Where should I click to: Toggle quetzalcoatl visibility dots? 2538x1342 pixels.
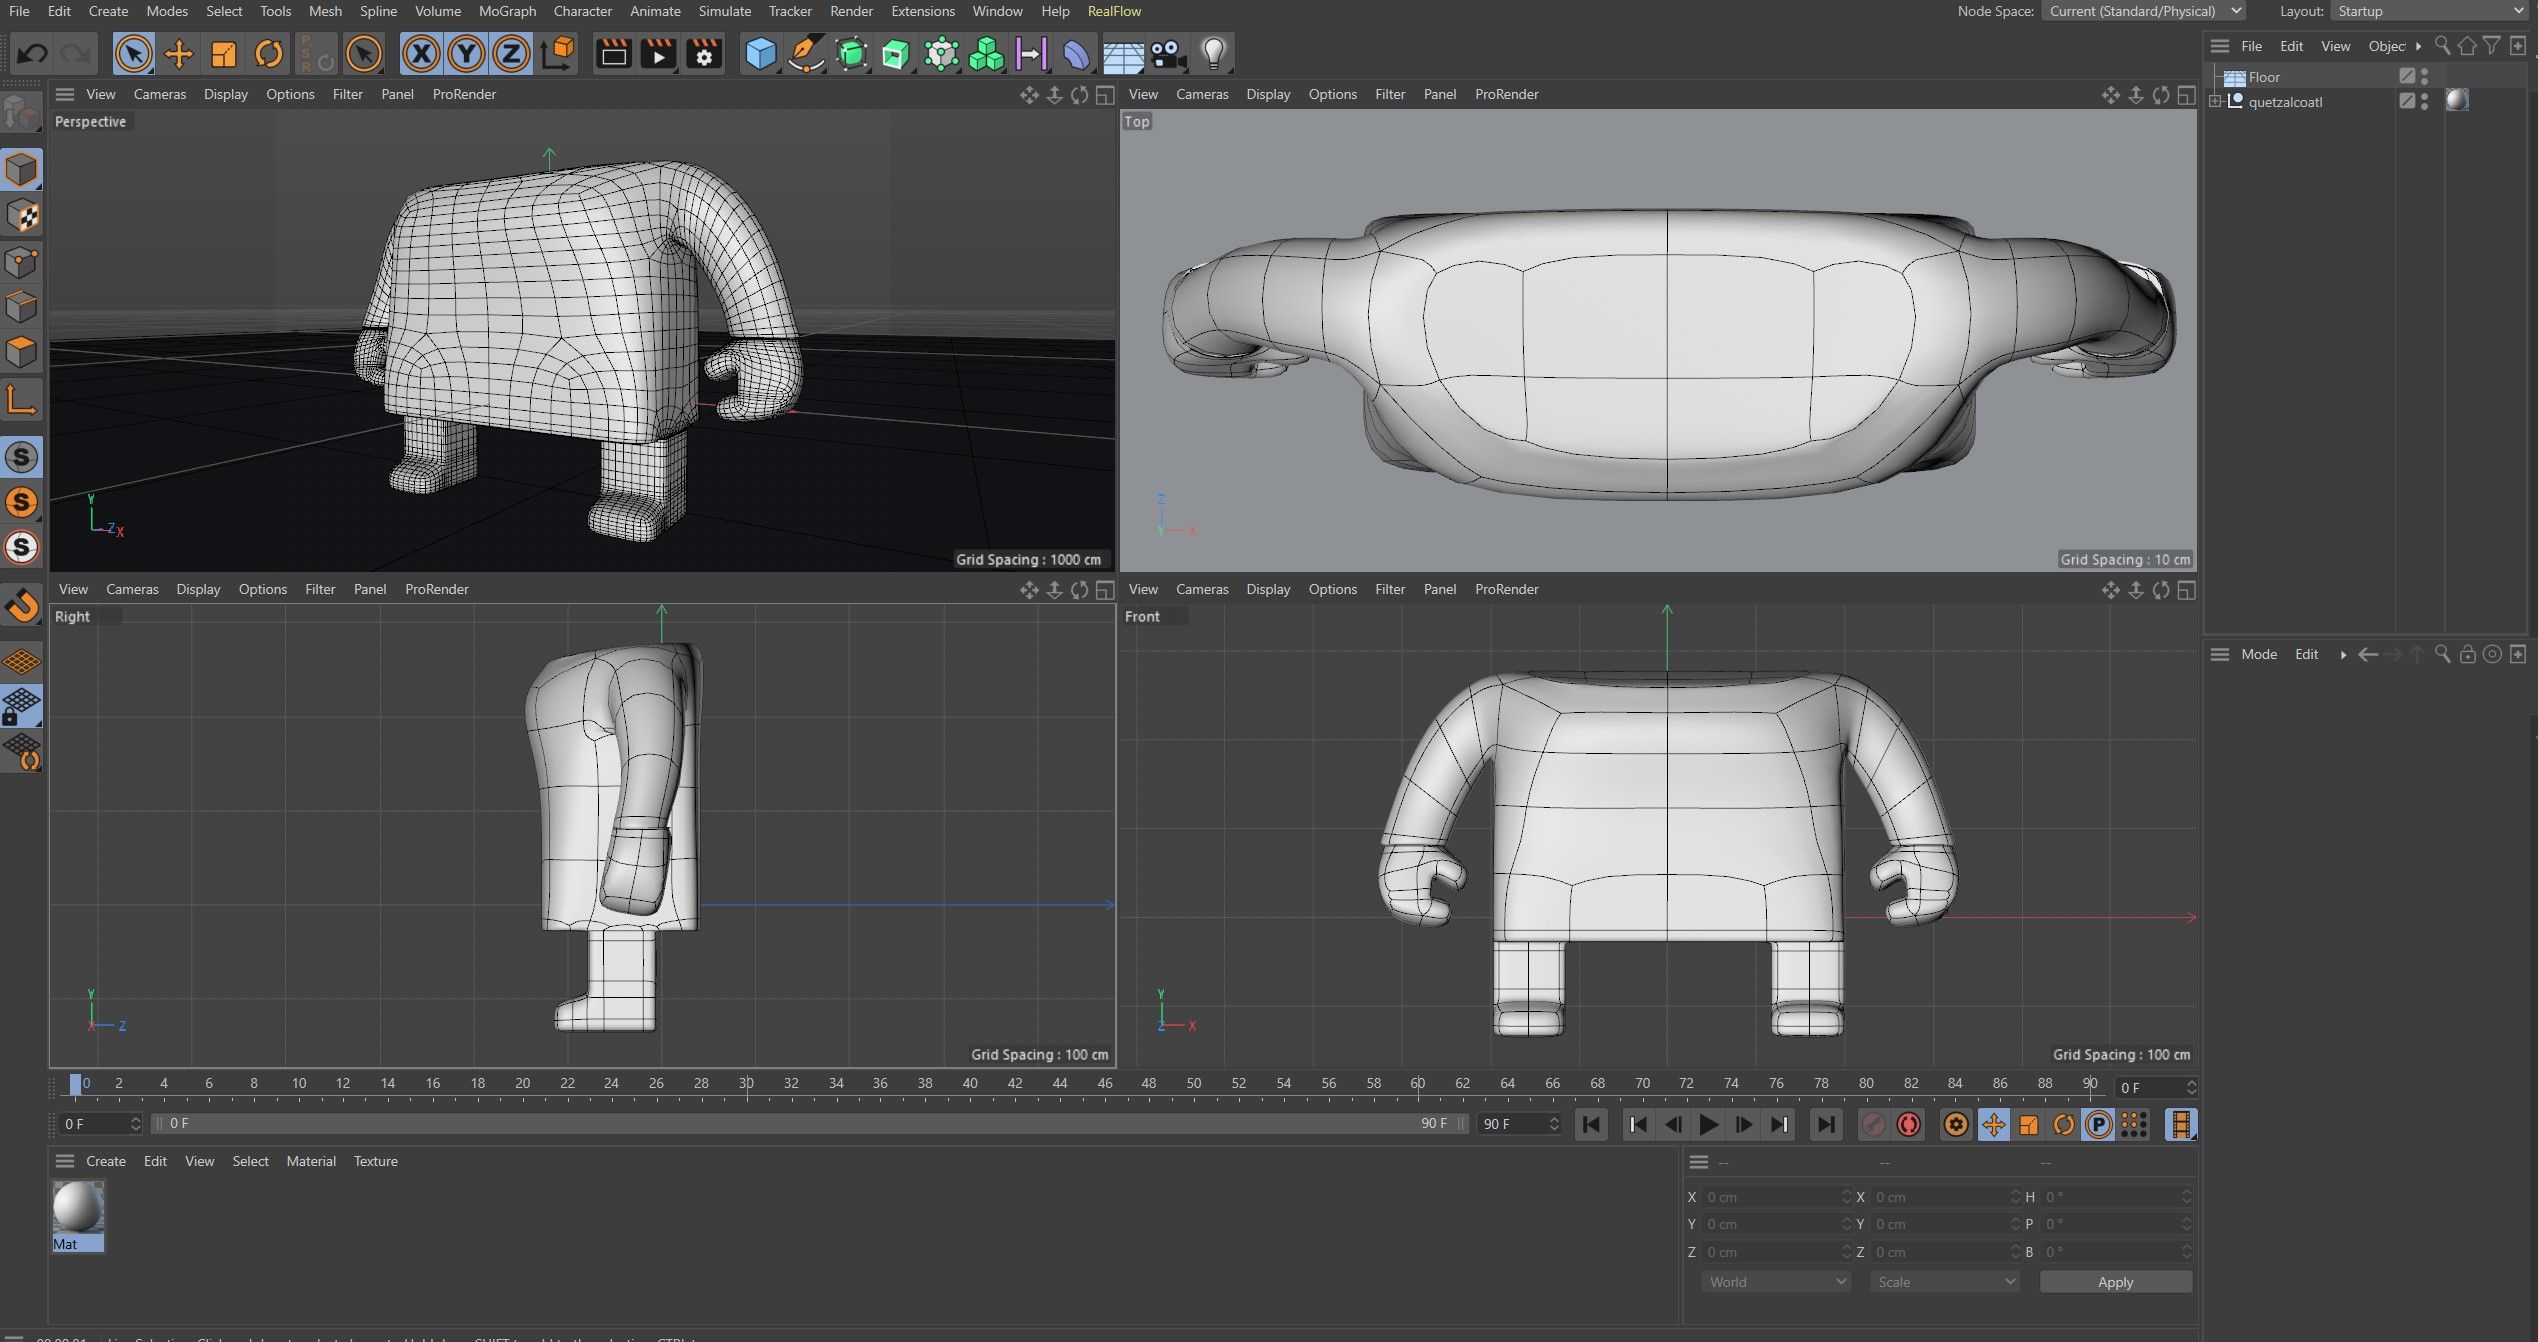(2424, 102)
